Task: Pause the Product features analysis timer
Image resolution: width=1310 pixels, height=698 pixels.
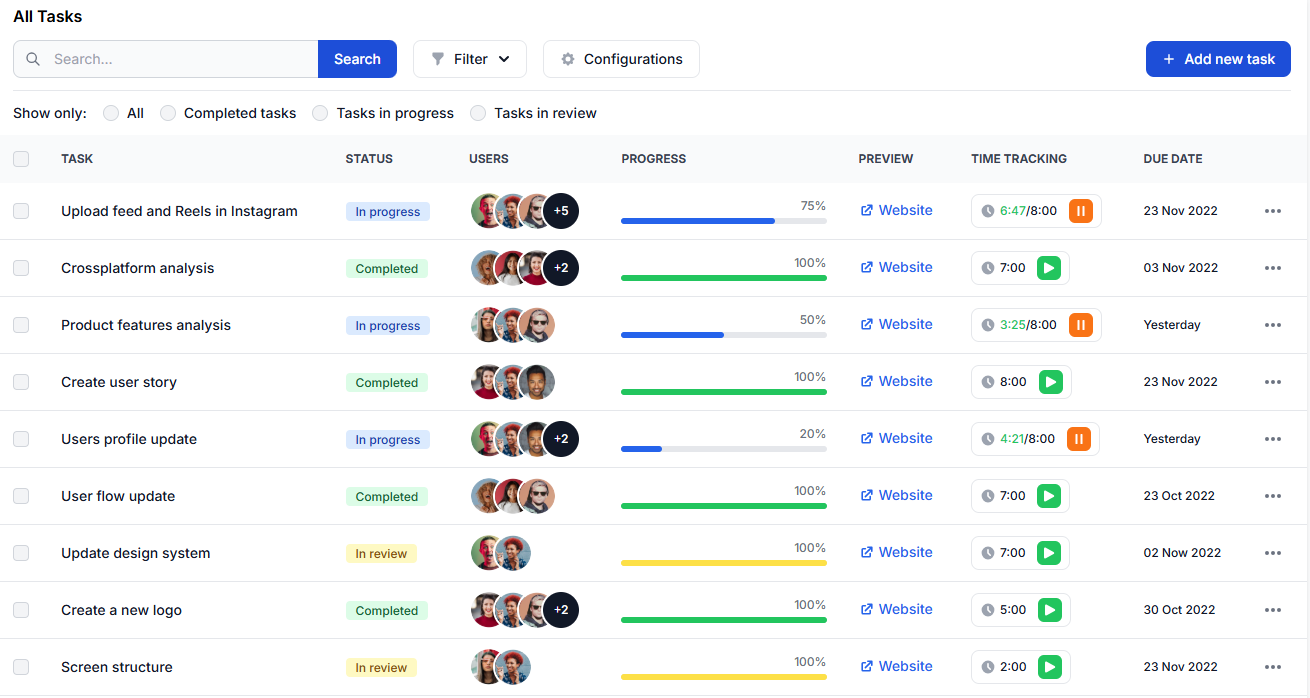Action: pyautogui.click(x=1080, y=325)
